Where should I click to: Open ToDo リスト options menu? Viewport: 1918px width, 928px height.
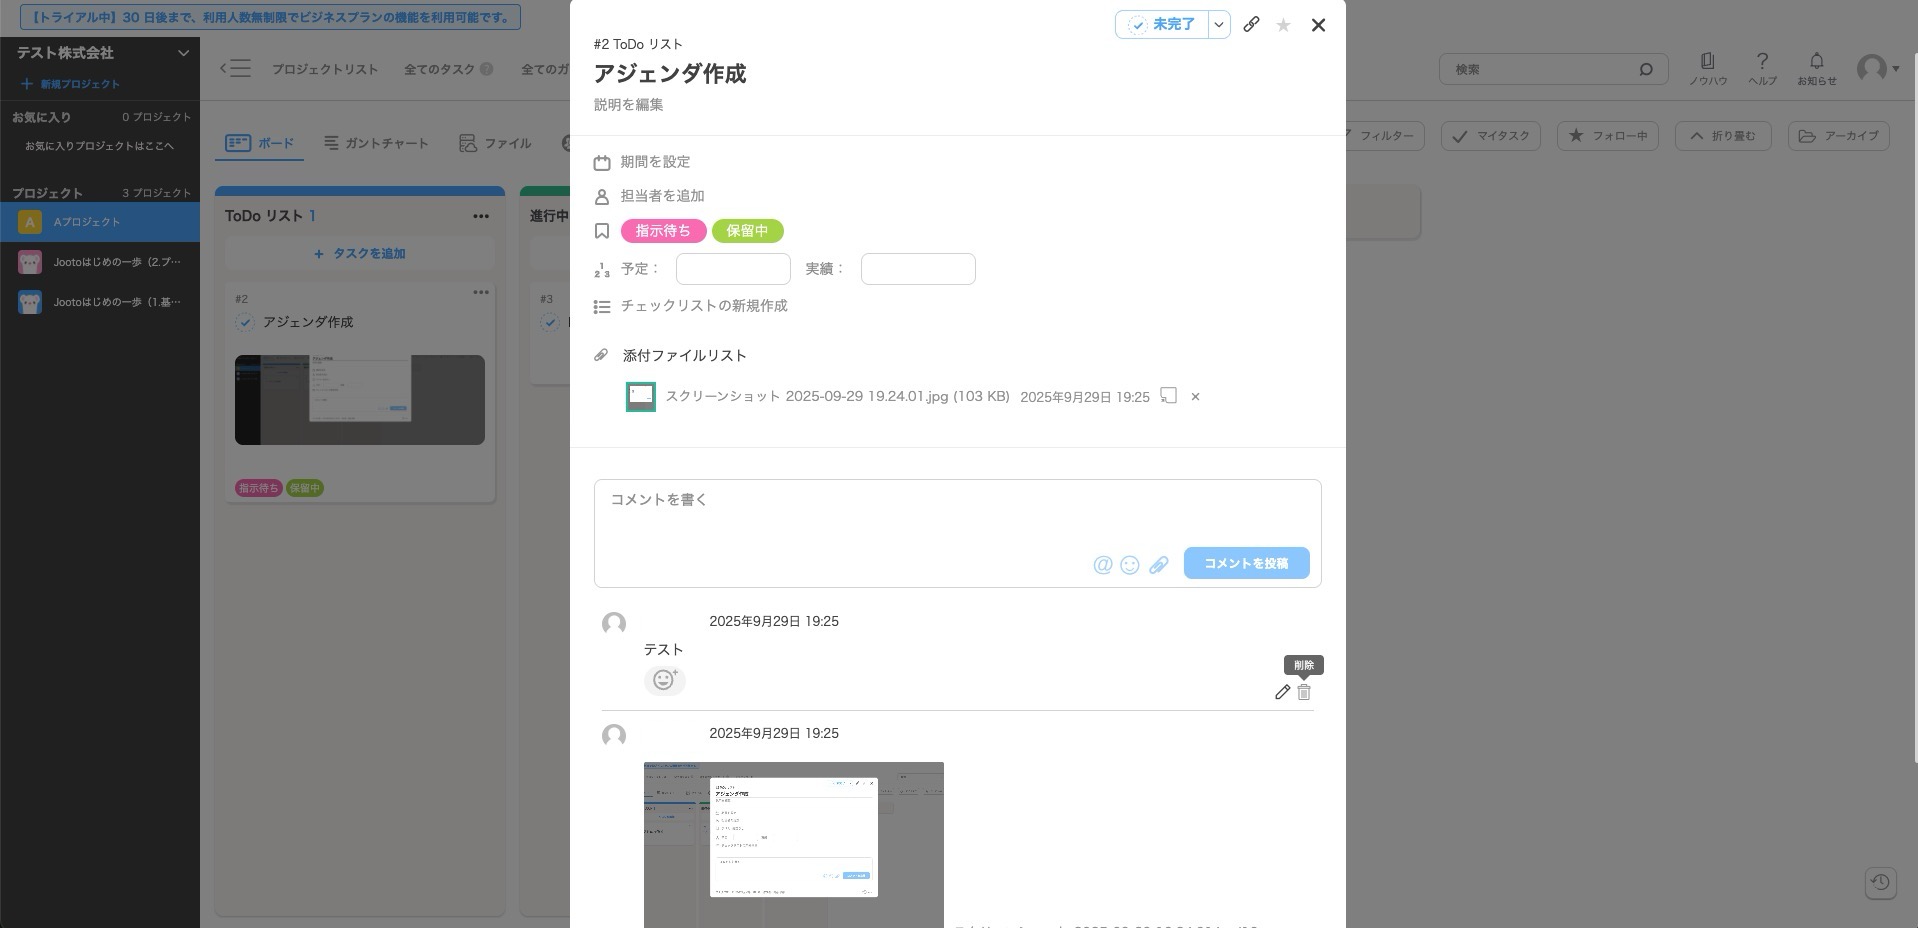pos(481,216)
